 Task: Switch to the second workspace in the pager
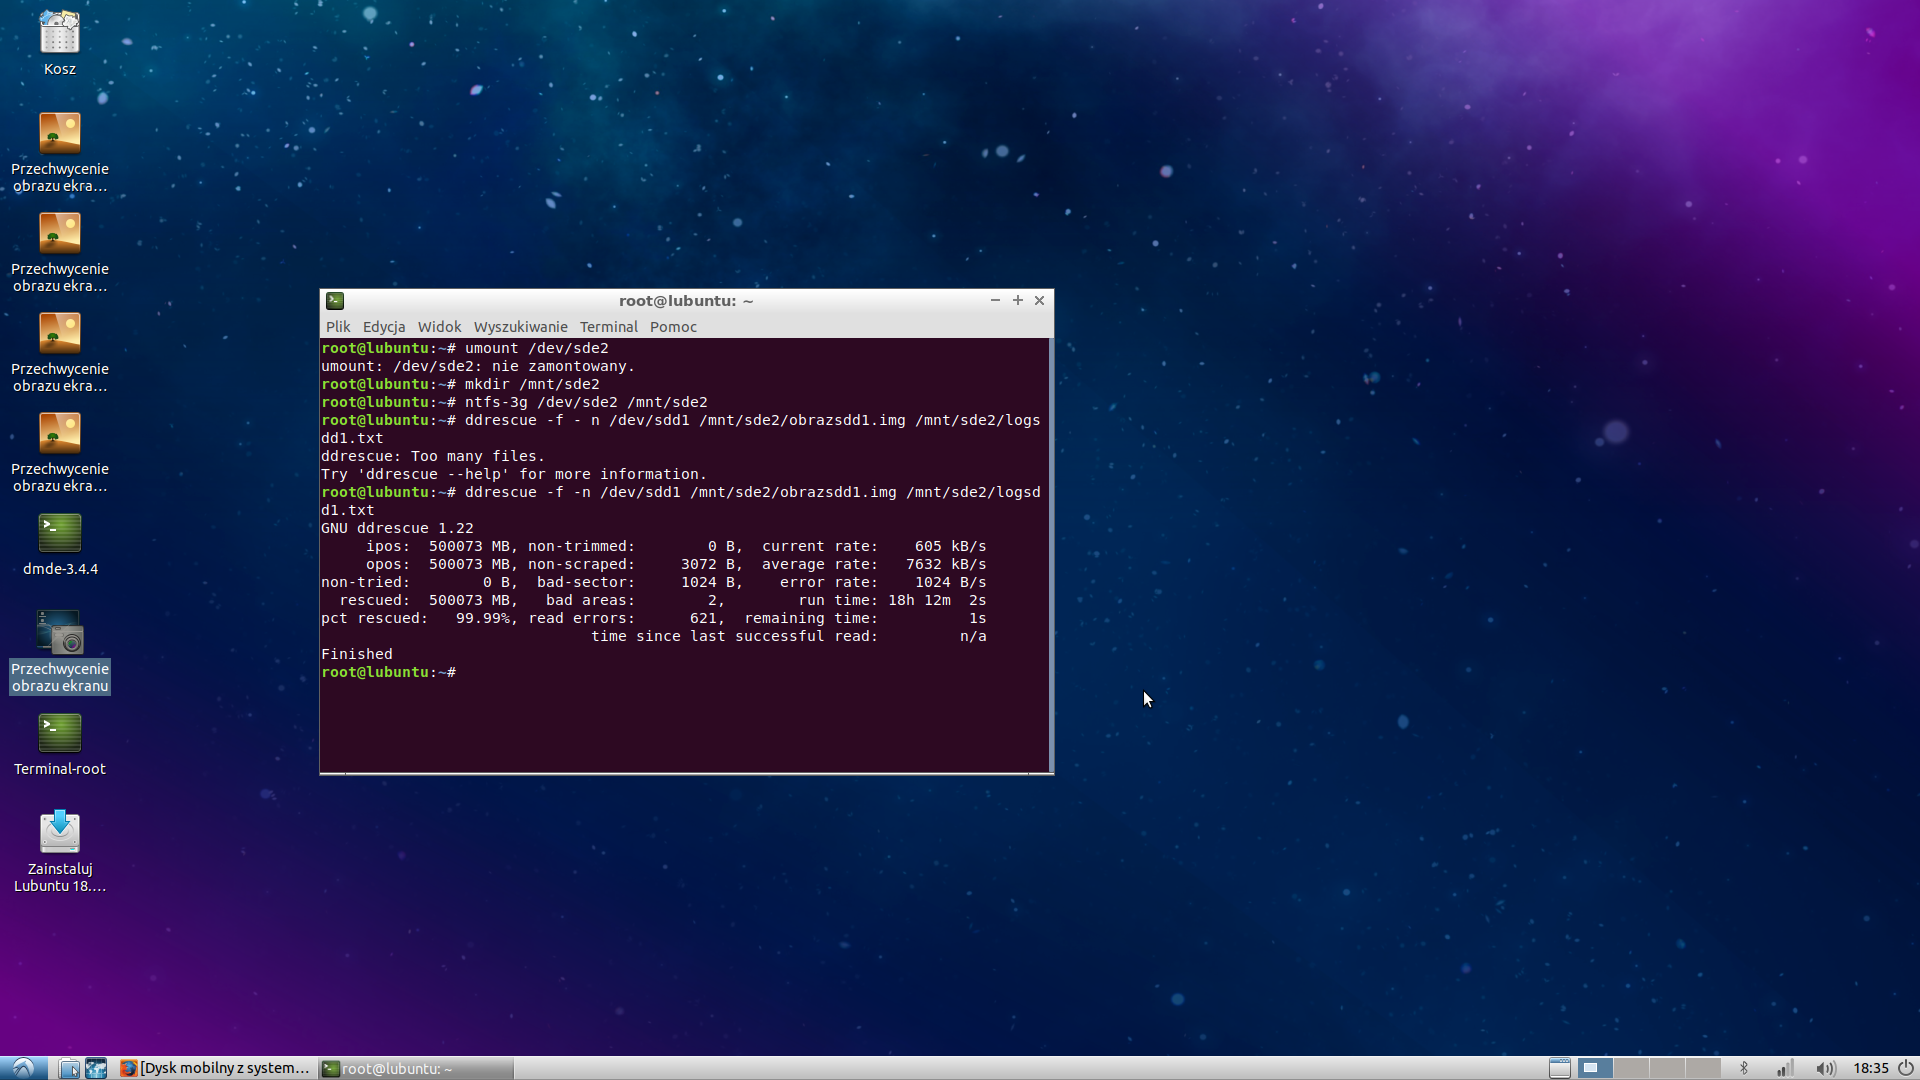click(x=1631, y=1068)
